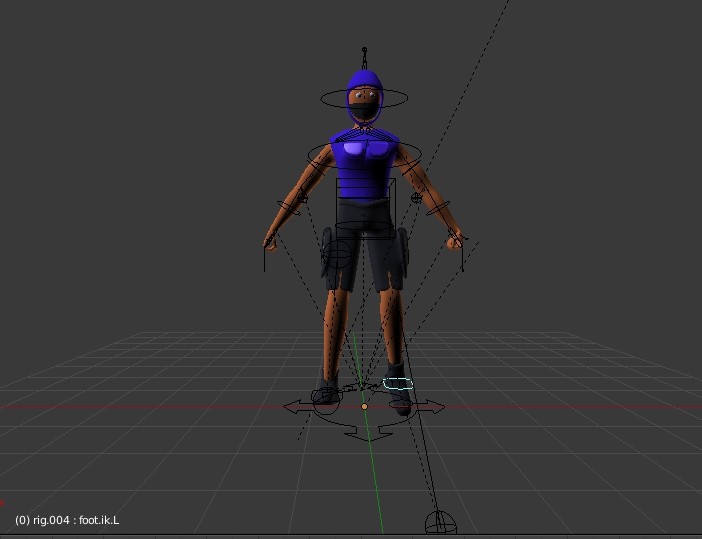Screen dimensions: 702x539
Task: Click the rig.004 : foot.ik.L status text
Action: coord(67,520)
